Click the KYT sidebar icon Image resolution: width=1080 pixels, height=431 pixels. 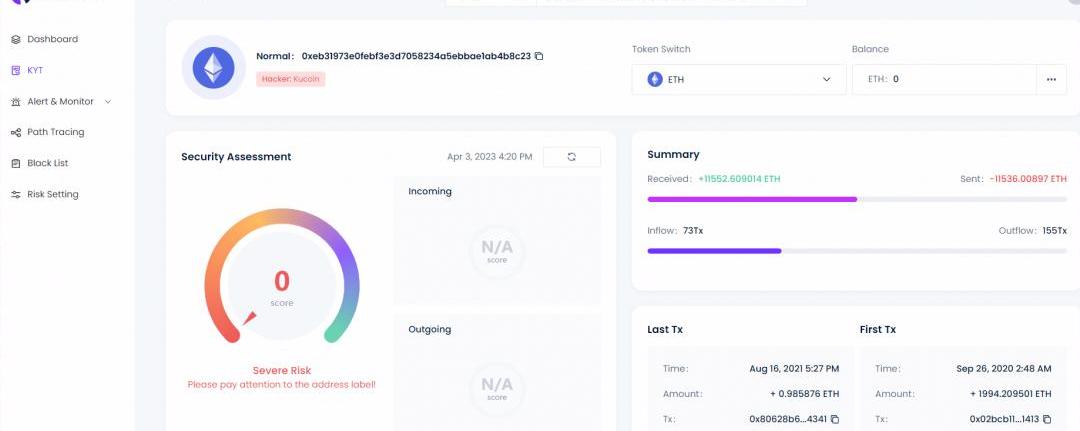(x=16, y=71)
